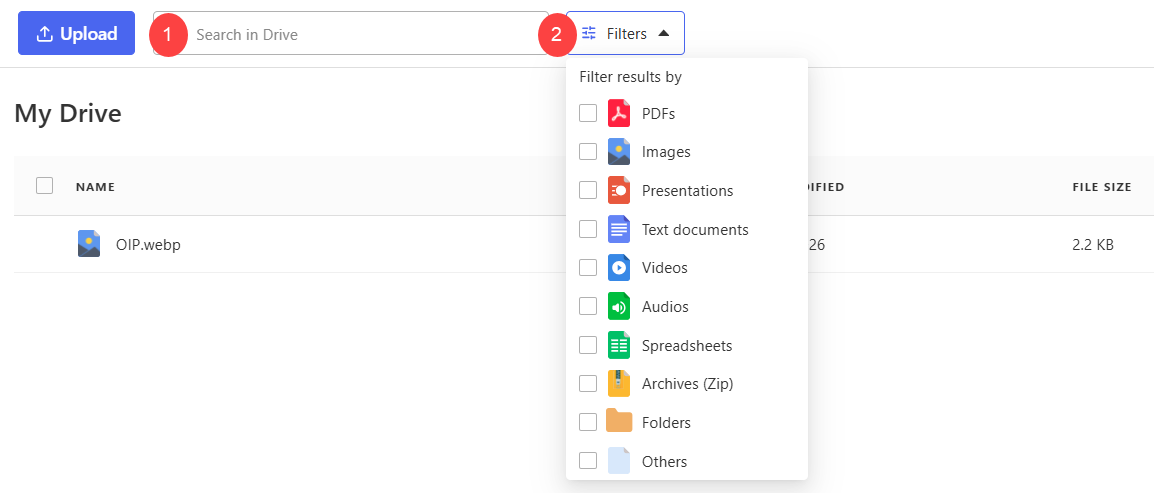Image resolution: width=1154 pixels, height=493 pixels.
Task: Check the Archives (Zip) filter checkbox
Action: tap(587, 383)
